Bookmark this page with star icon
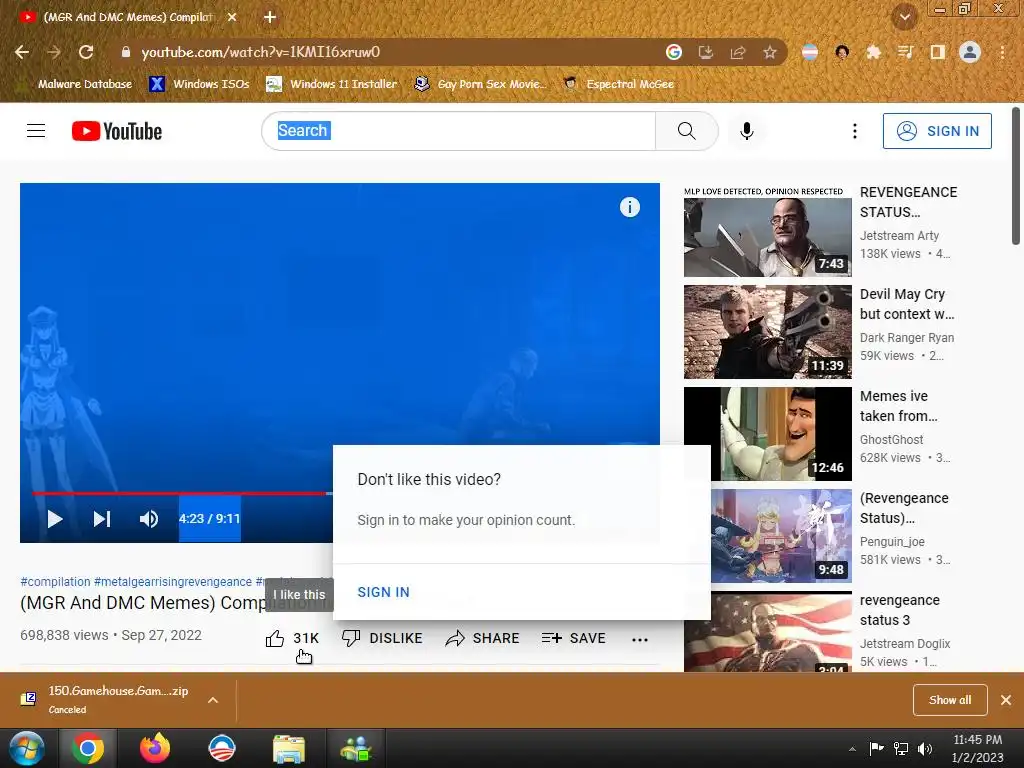The image size is (1024, 768). tap(770, 52)
